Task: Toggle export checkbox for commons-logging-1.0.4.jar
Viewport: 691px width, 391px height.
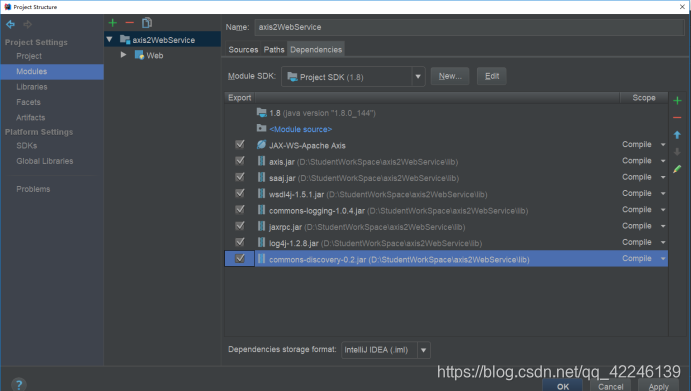Action: pyautogui.click(x=240, y=209)
